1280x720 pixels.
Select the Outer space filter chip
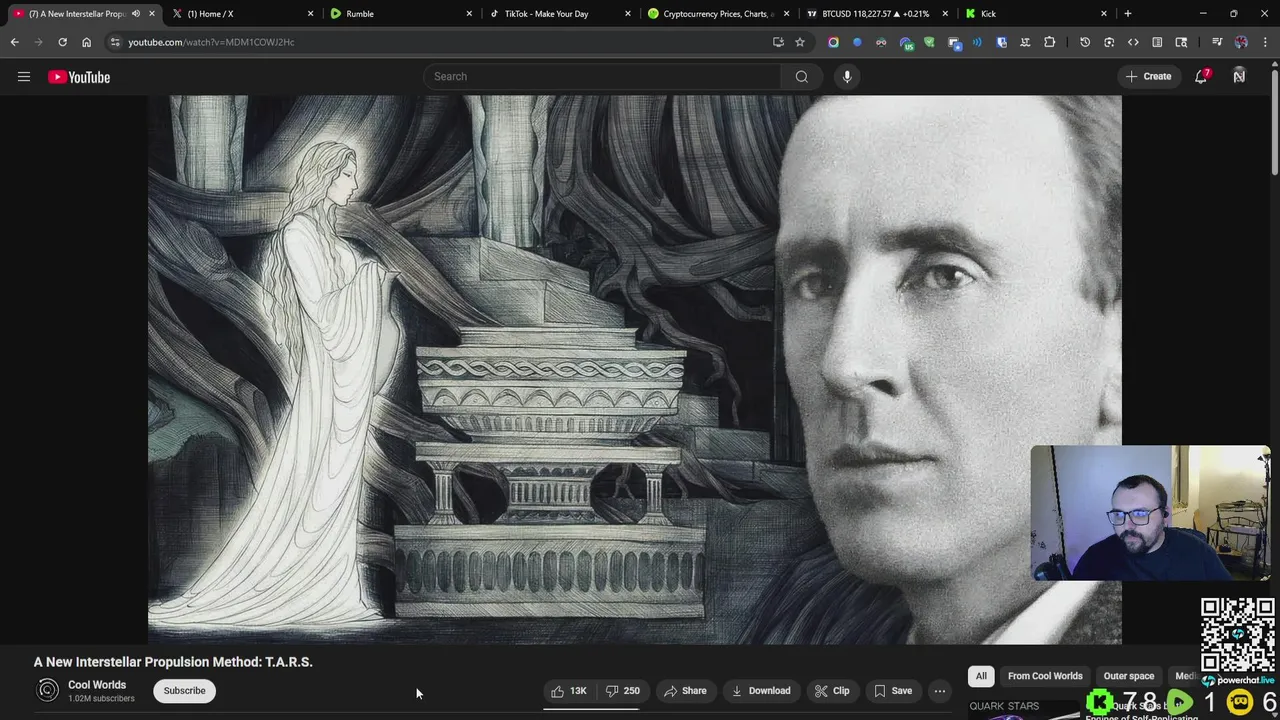coord(1128,676)
